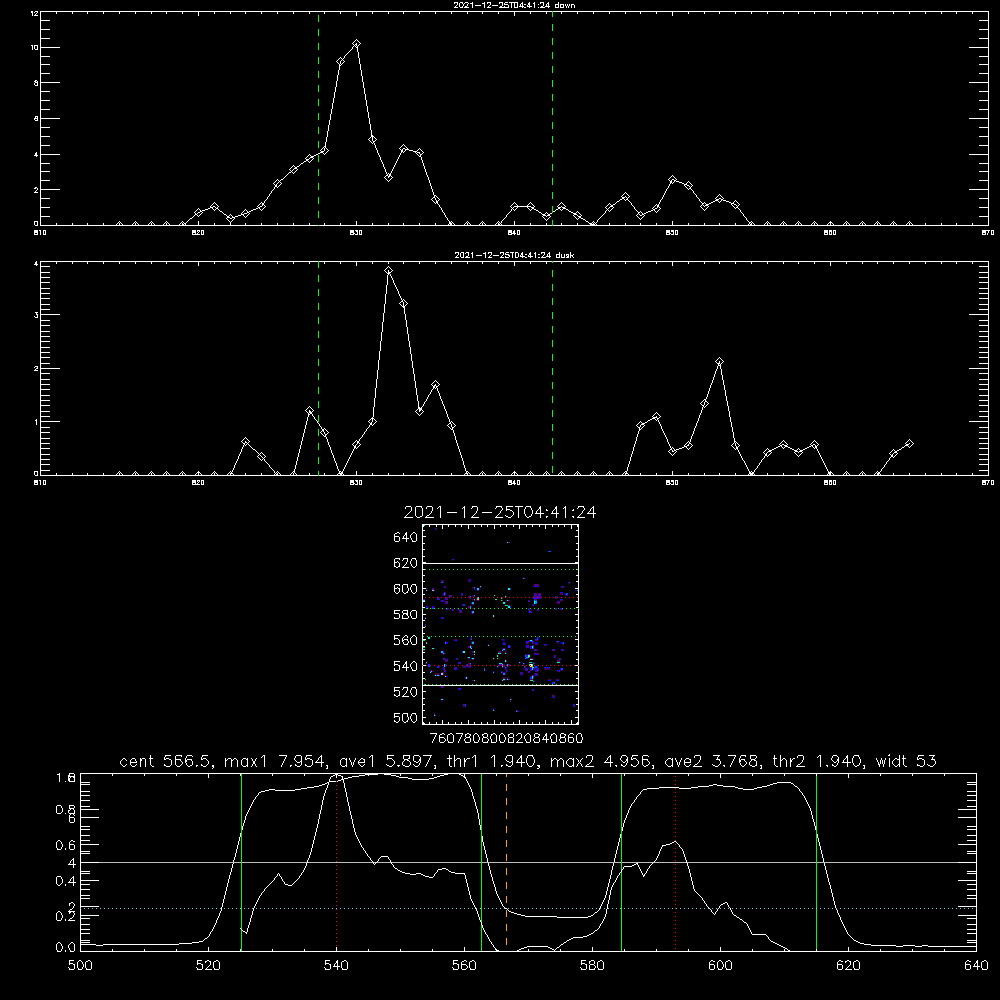Click the 'ave2 3.768' value

click(711, 761)
